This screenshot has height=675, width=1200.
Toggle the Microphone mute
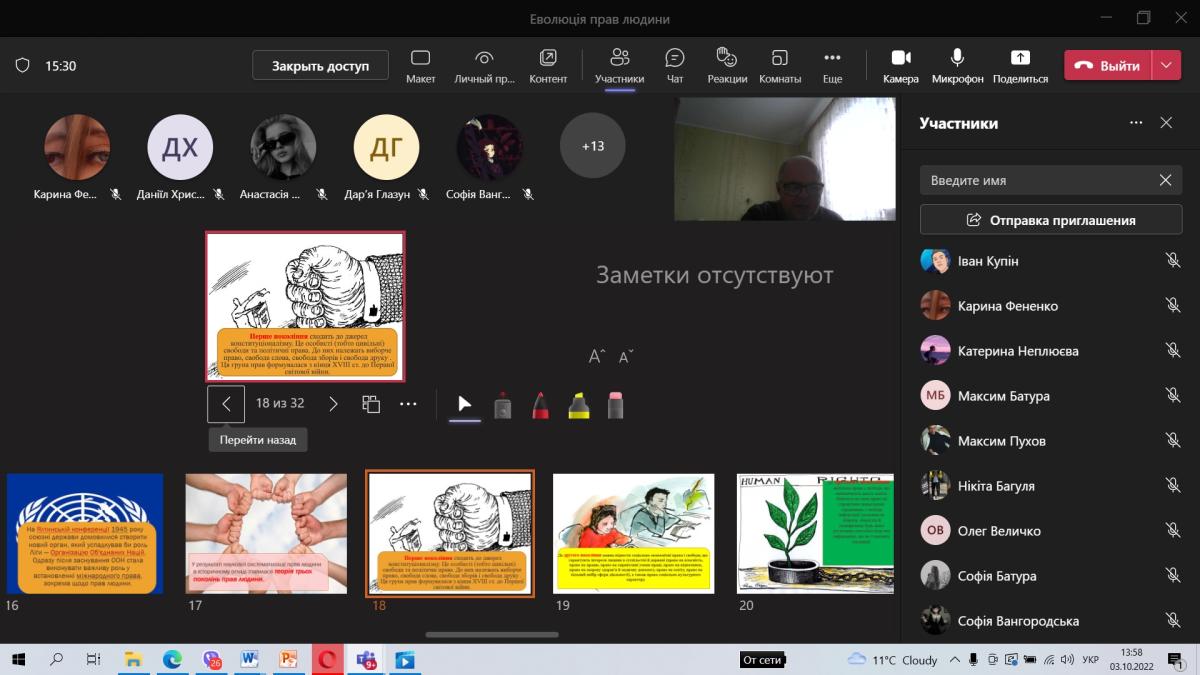(957, 66)
